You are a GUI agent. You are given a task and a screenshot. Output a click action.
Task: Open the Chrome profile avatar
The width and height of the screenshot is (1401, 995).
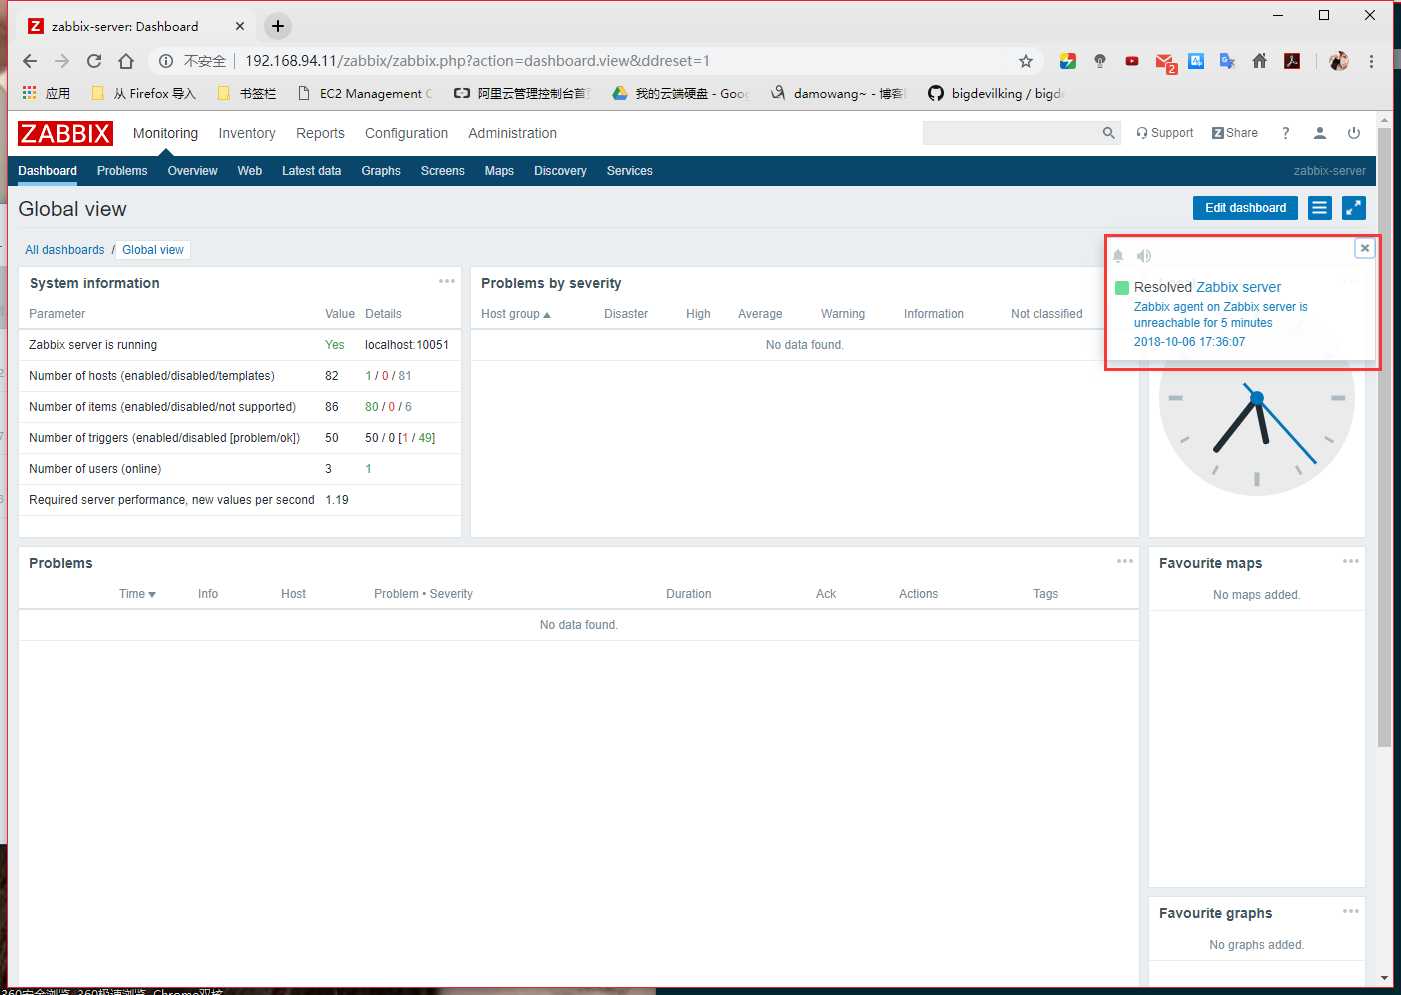[x=1339, y=61]
